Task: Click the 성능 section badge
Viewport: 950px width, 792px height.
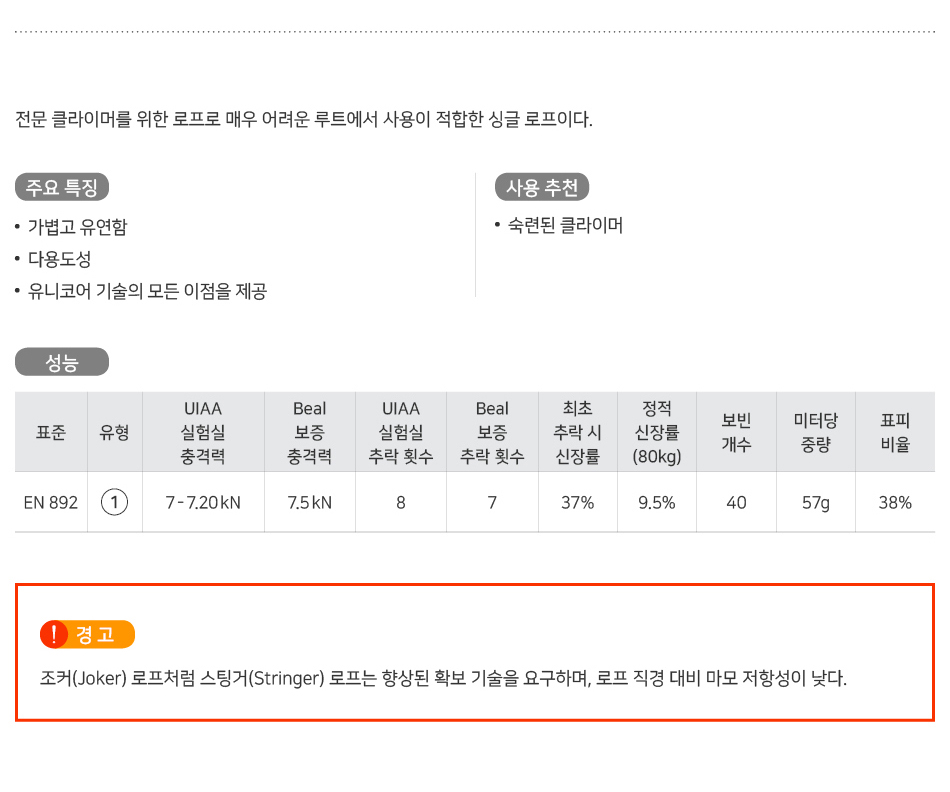Action: [x=62, y=362]
